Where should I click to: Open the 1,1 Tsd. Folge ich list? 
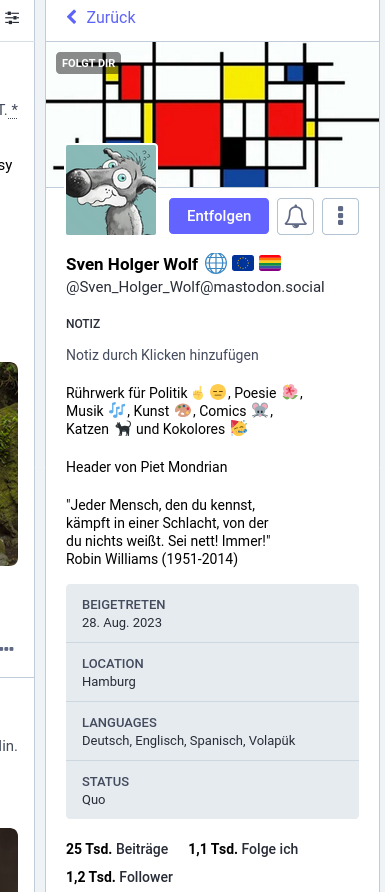(243, 849)
